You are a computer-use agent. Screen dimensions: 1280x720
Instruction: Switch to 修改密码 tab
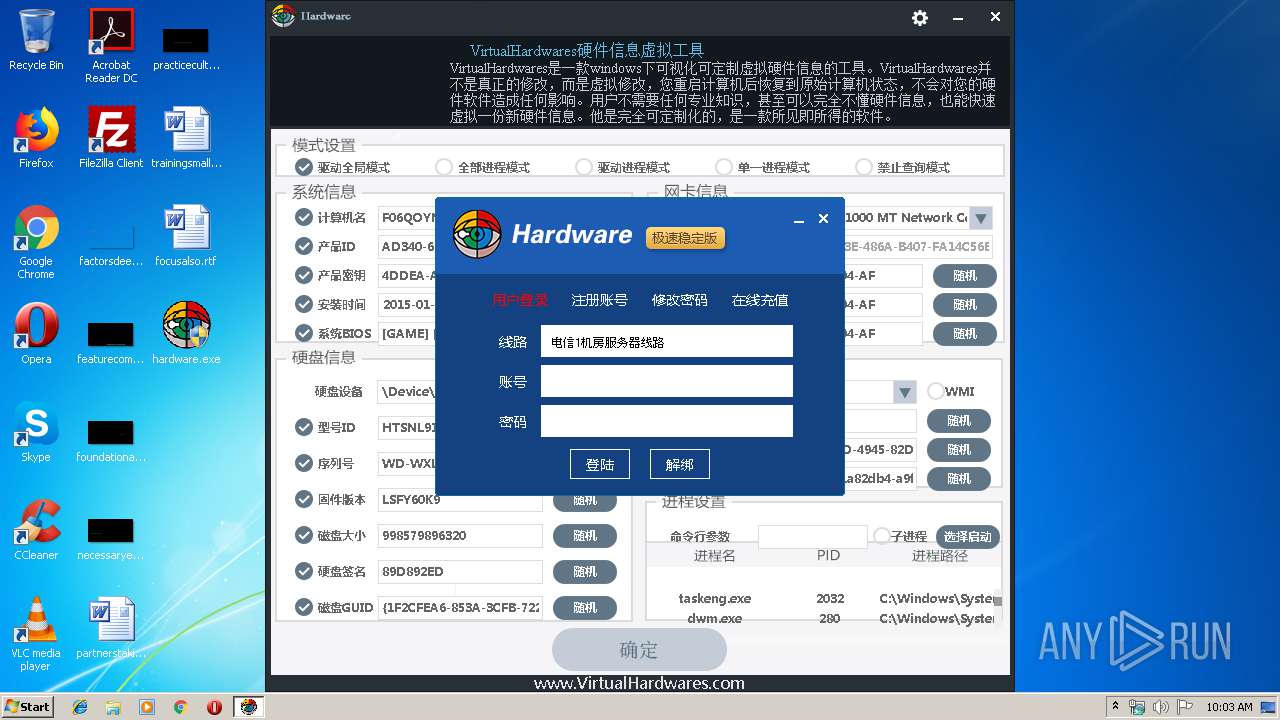click(x=680, y=300)
